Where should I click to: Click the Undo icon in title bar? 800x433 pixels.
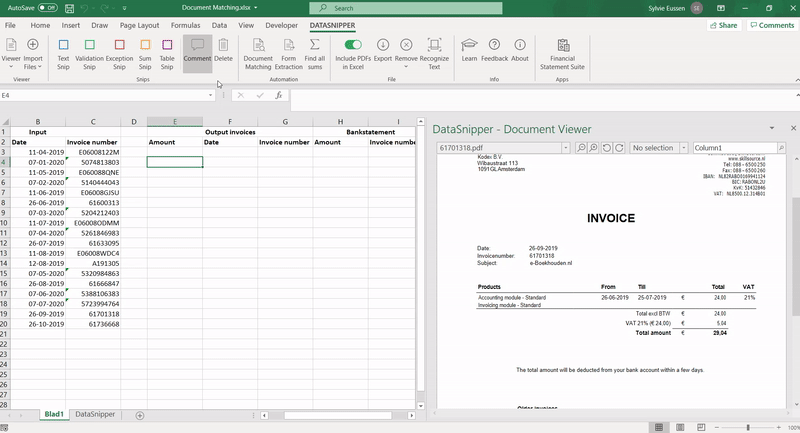(85, 8)
